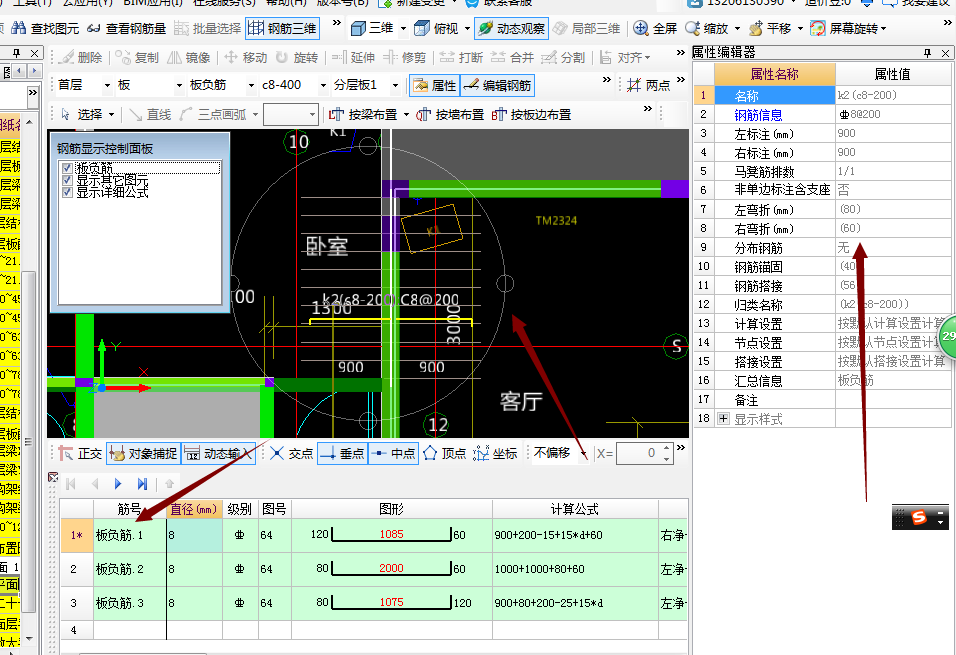The height and width of the screenshot is (655, 956).
Task: Click 打断 break tool
Action: pyautogui.click(x=462, y=57)
